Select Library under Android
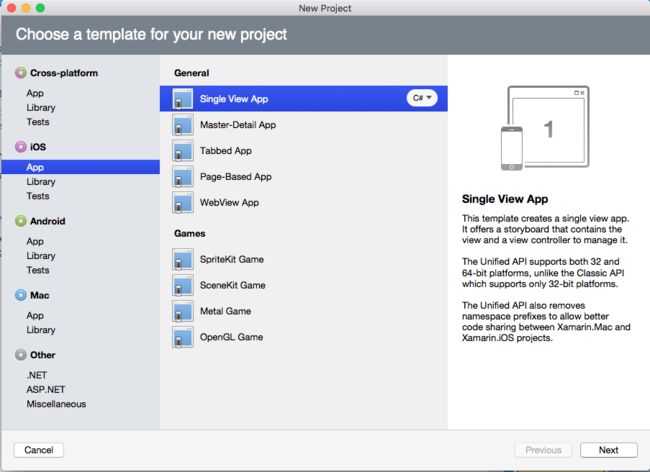Screen dimensions: 650x472 [41, 256]
